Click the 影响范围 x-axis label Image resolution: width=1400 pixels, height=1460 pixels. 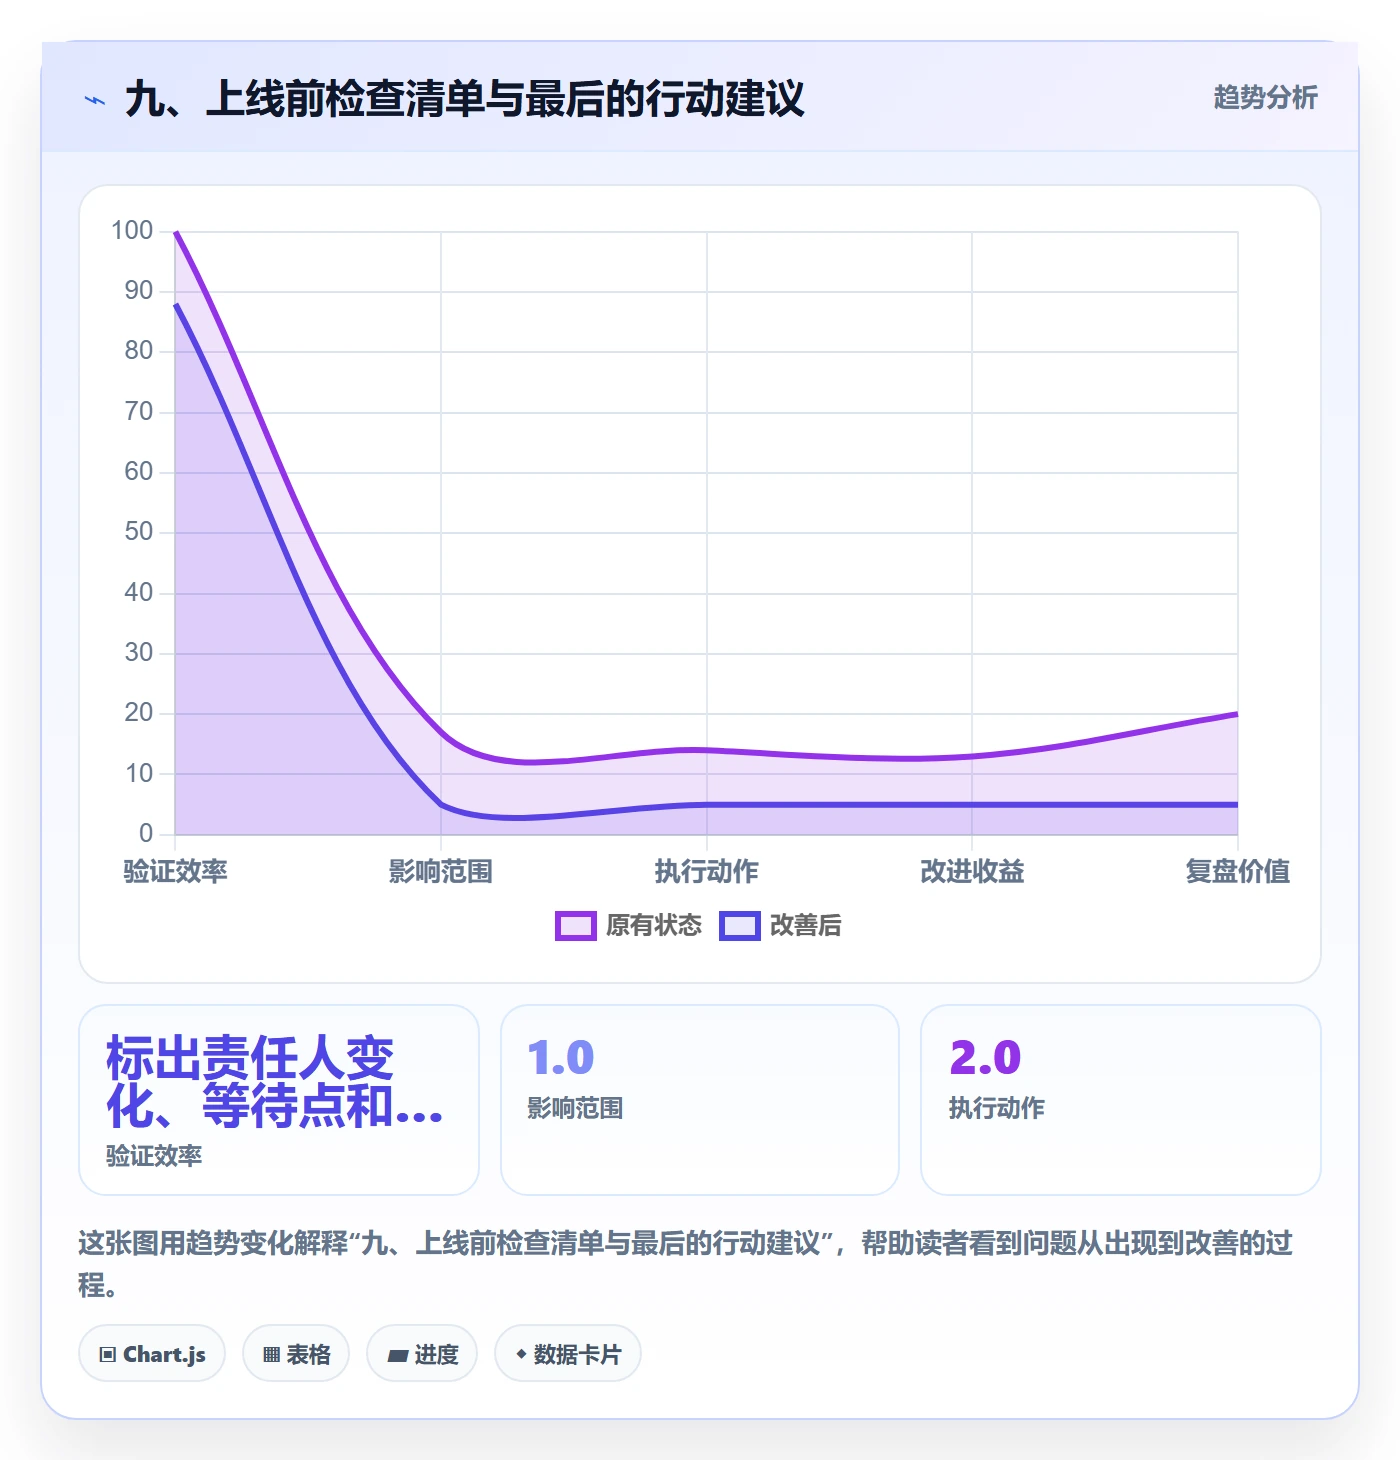(x=441, y=872)
